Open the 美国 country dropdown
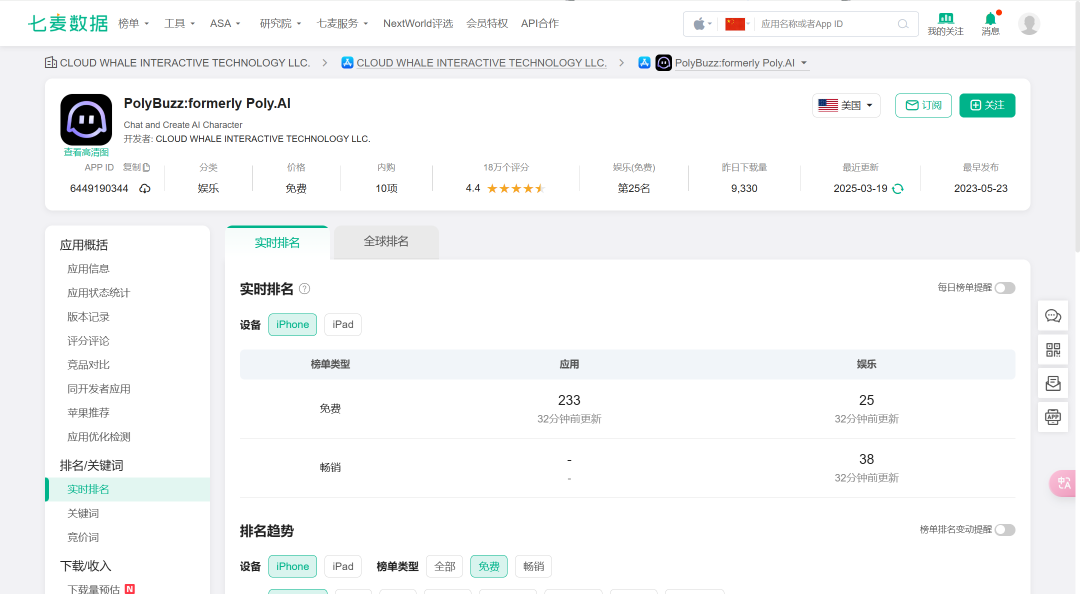Screen dimensions: 1080x594 point(846,105)
